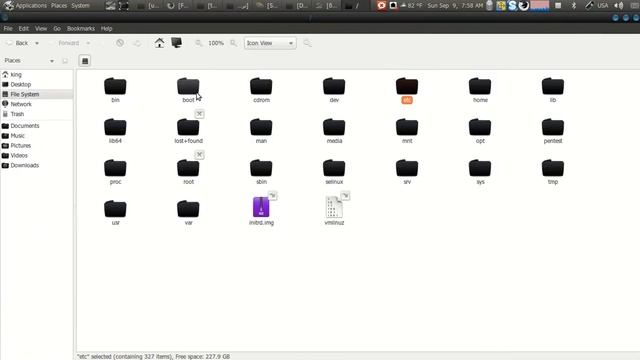
Task: Go Back in folder history
Action: [x=17, y=43]
